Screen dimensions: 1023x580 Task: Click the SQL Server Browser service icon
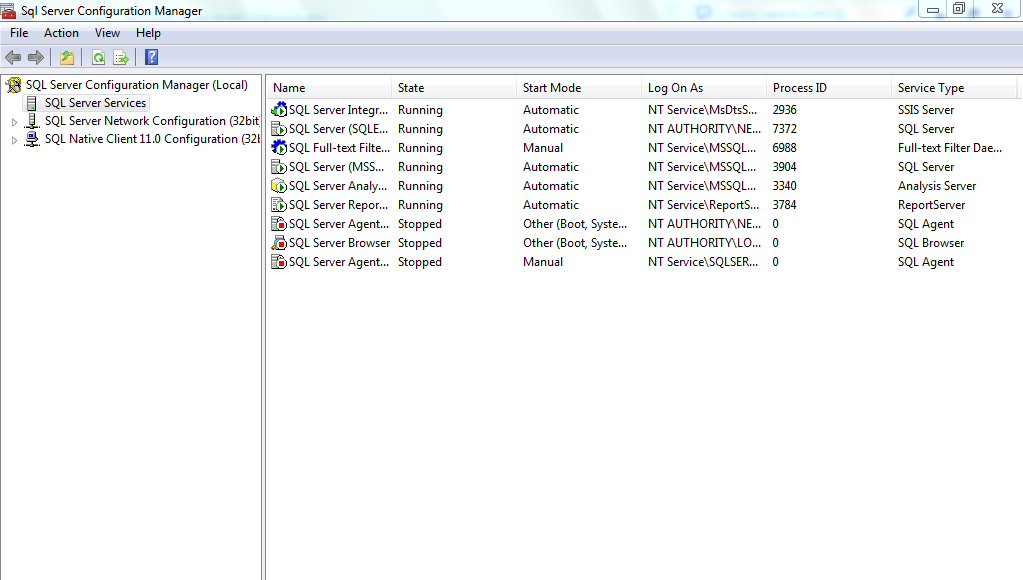click(x=279, y=243)
